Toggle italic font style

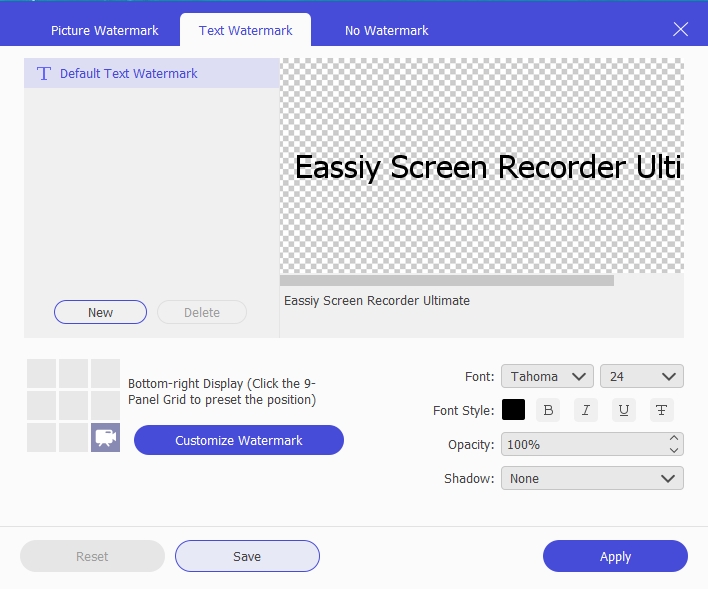coord(586,410)
